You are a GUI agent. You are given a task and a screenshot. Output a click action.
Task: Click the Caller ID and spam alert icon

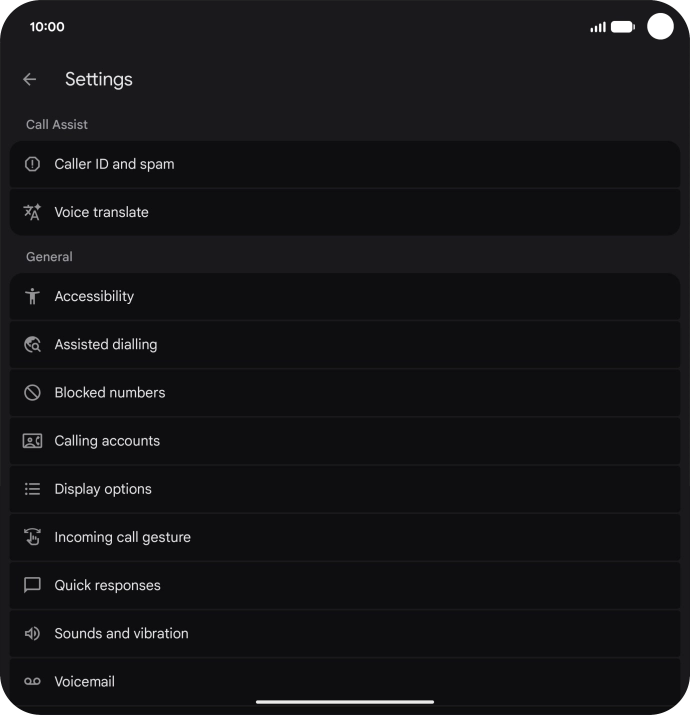(x=32, y=164)
